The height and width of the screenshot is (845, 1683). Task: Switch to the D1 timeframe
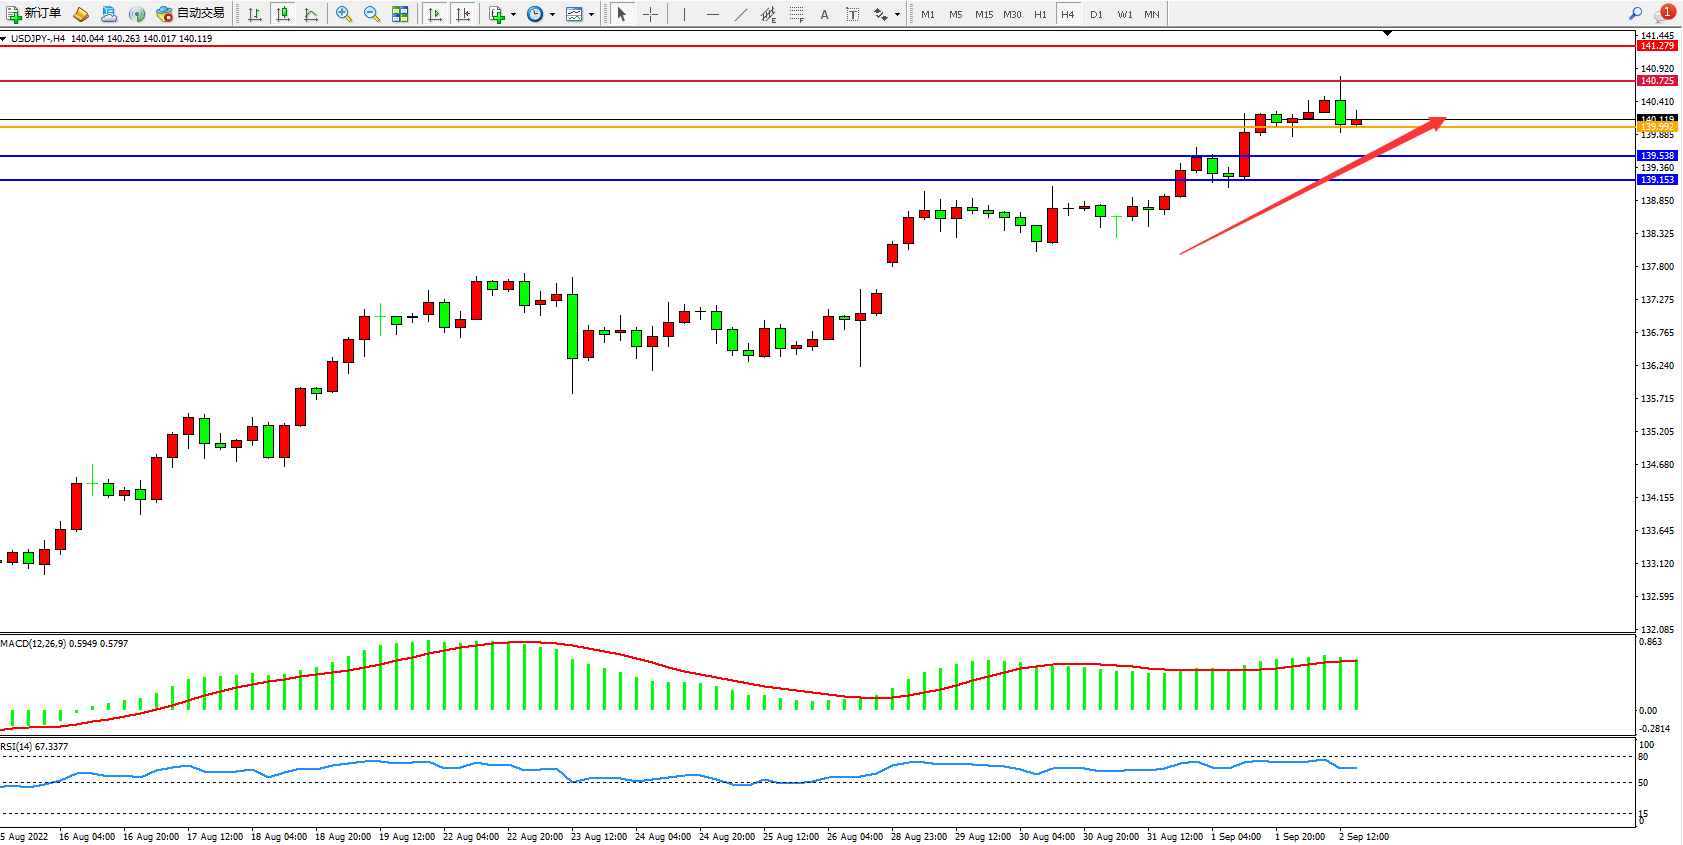(1096, 14)
